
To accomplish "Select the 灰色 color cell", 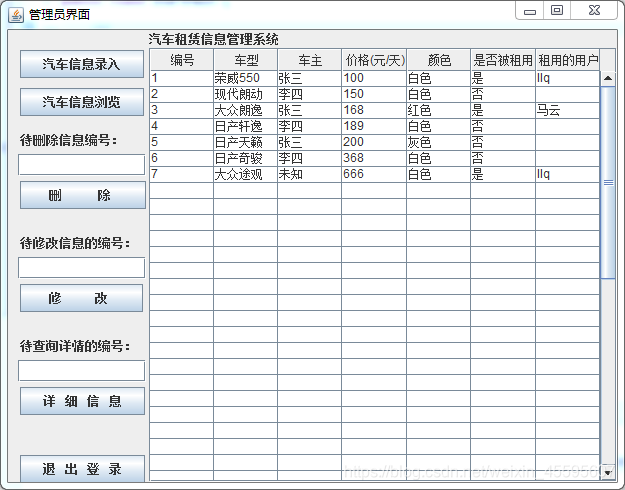I will click(438, 142).
